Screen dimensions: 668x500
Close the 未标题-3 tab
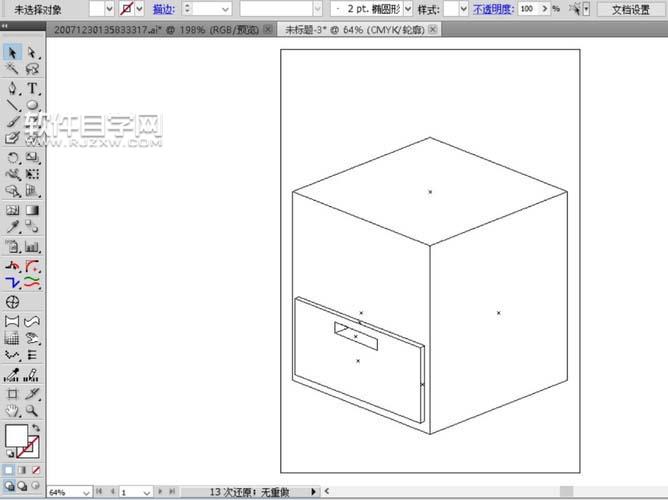(432, 29)
